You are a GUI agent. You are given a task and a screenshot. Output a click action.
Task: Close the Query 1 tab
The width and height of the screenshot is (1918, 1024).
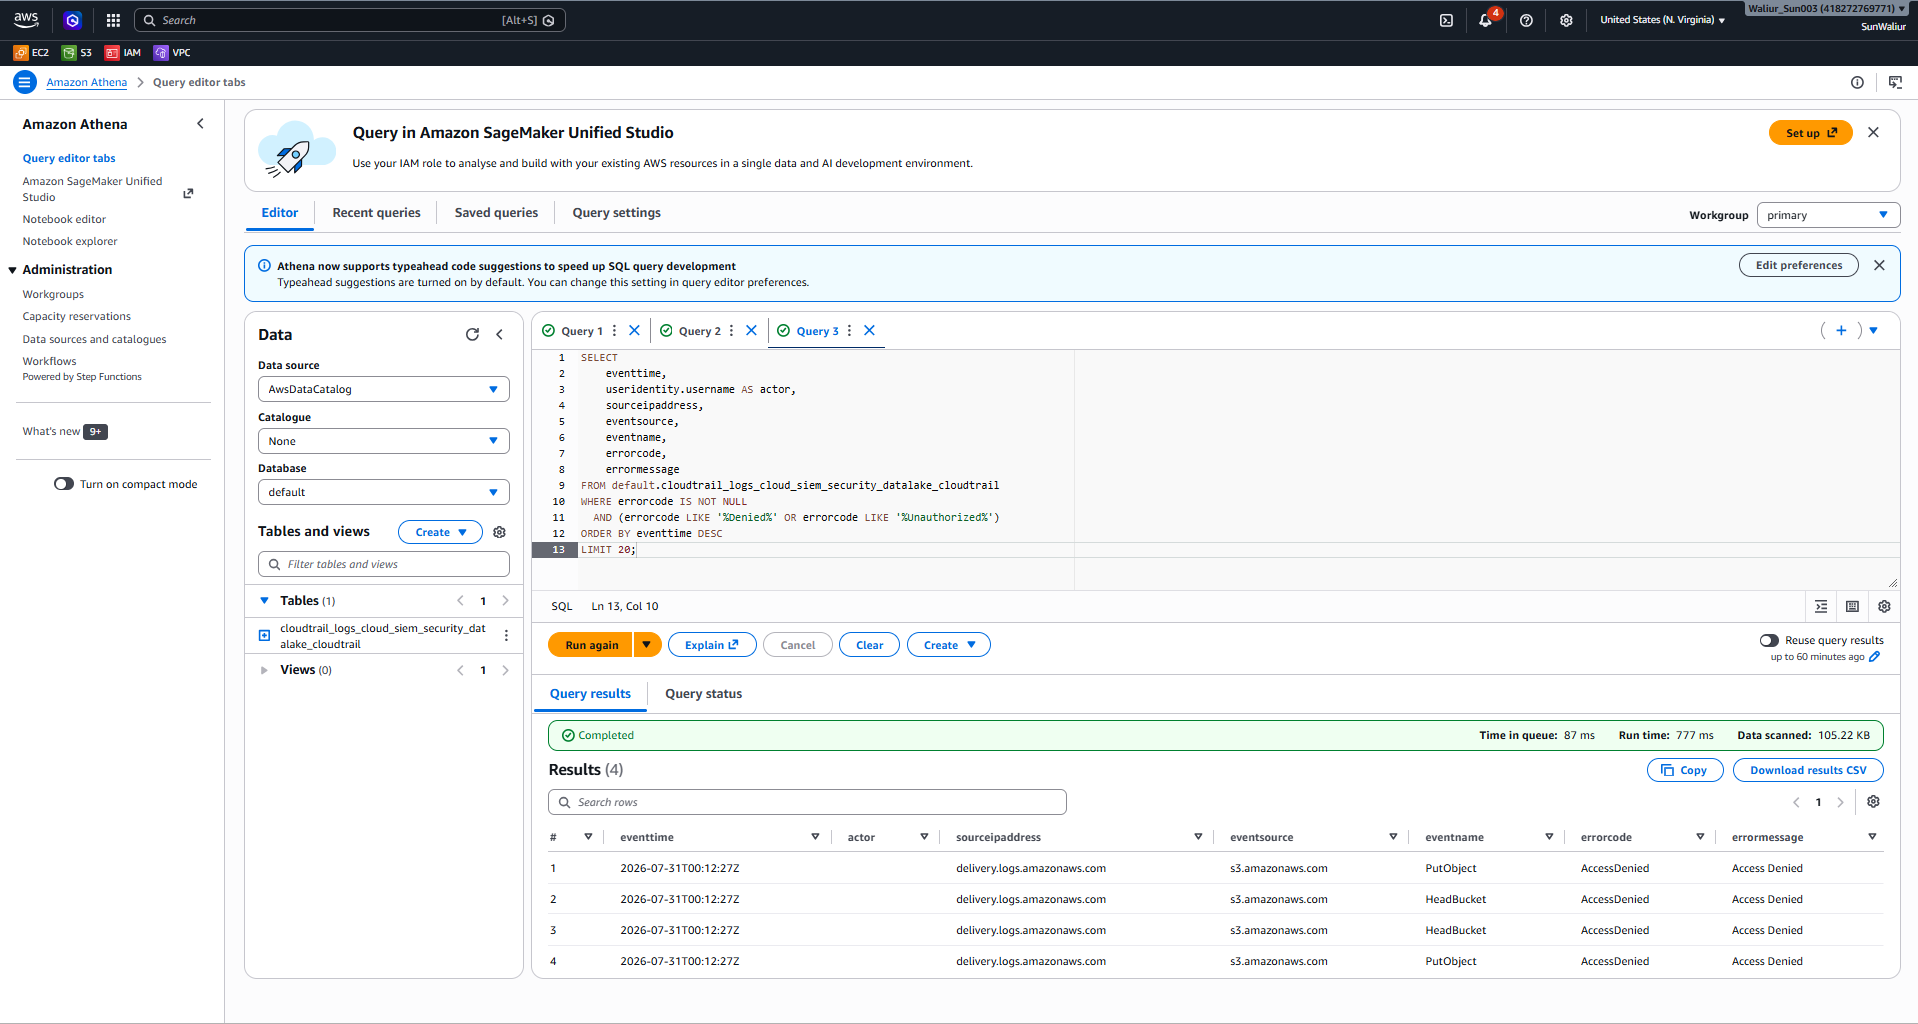(x=634, y=330)
